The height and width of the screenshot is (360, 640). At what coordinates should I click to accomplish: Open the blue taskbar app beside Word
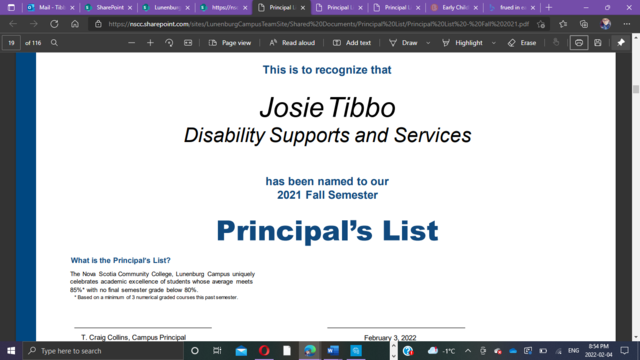point(356,351)
